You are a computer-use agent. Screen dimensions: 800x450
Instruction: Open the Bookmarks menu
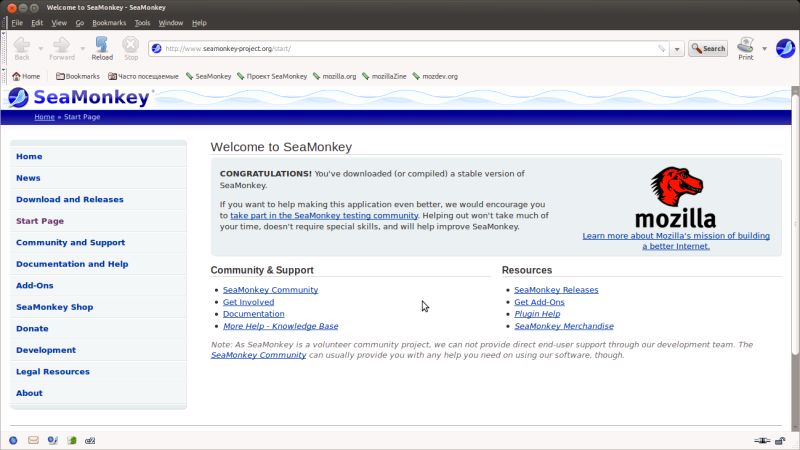pos(109,23)
